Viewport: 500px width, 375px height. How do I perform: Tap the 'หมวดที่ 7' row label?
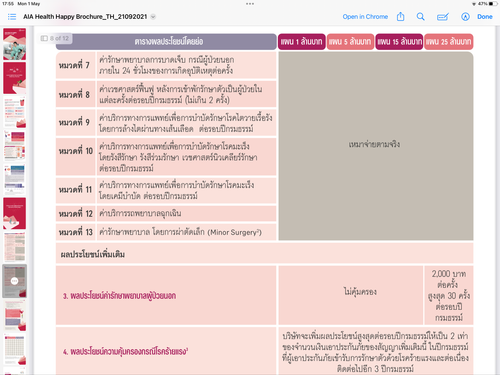[75, 65]
